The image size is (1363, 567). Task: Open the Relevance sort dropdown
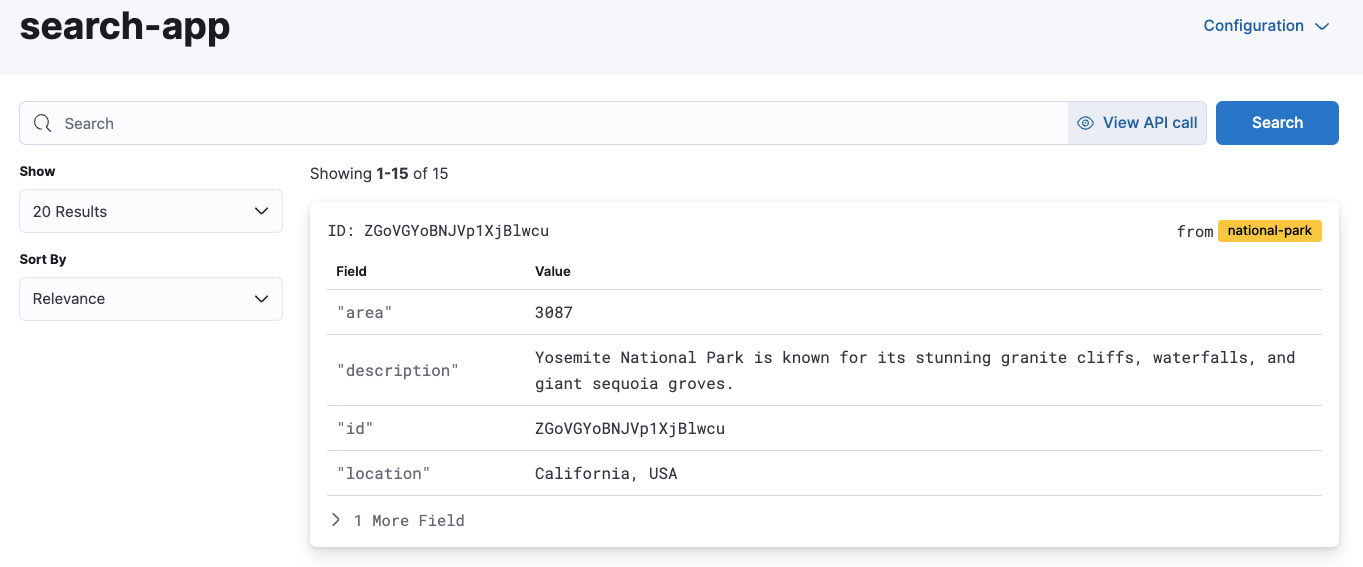(151, 299)
